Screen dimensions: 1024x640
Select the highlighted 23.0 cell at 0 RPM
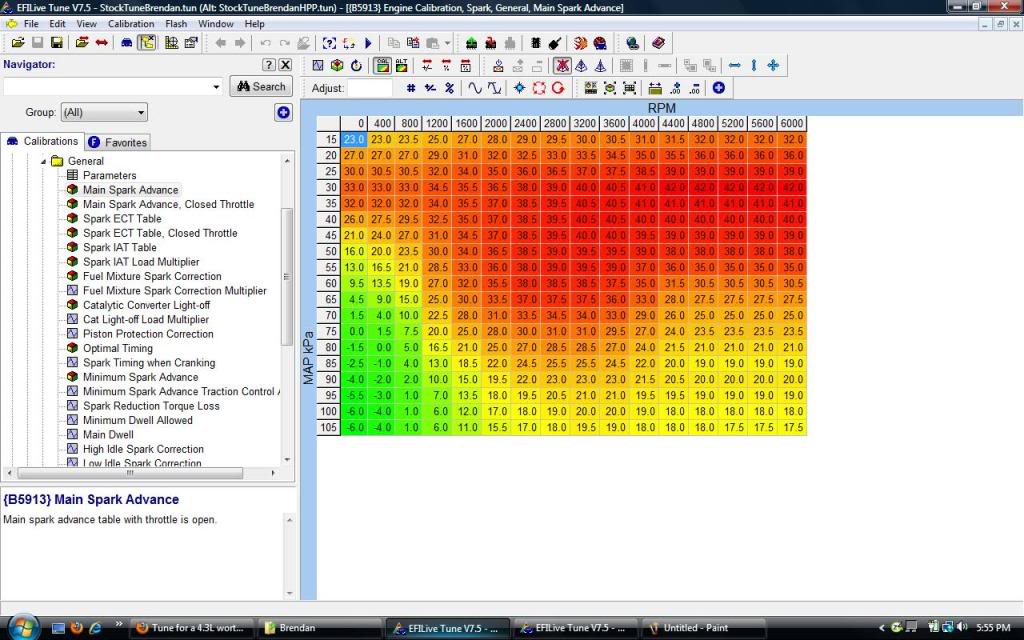pyautogui.click(x=353, y=139)
